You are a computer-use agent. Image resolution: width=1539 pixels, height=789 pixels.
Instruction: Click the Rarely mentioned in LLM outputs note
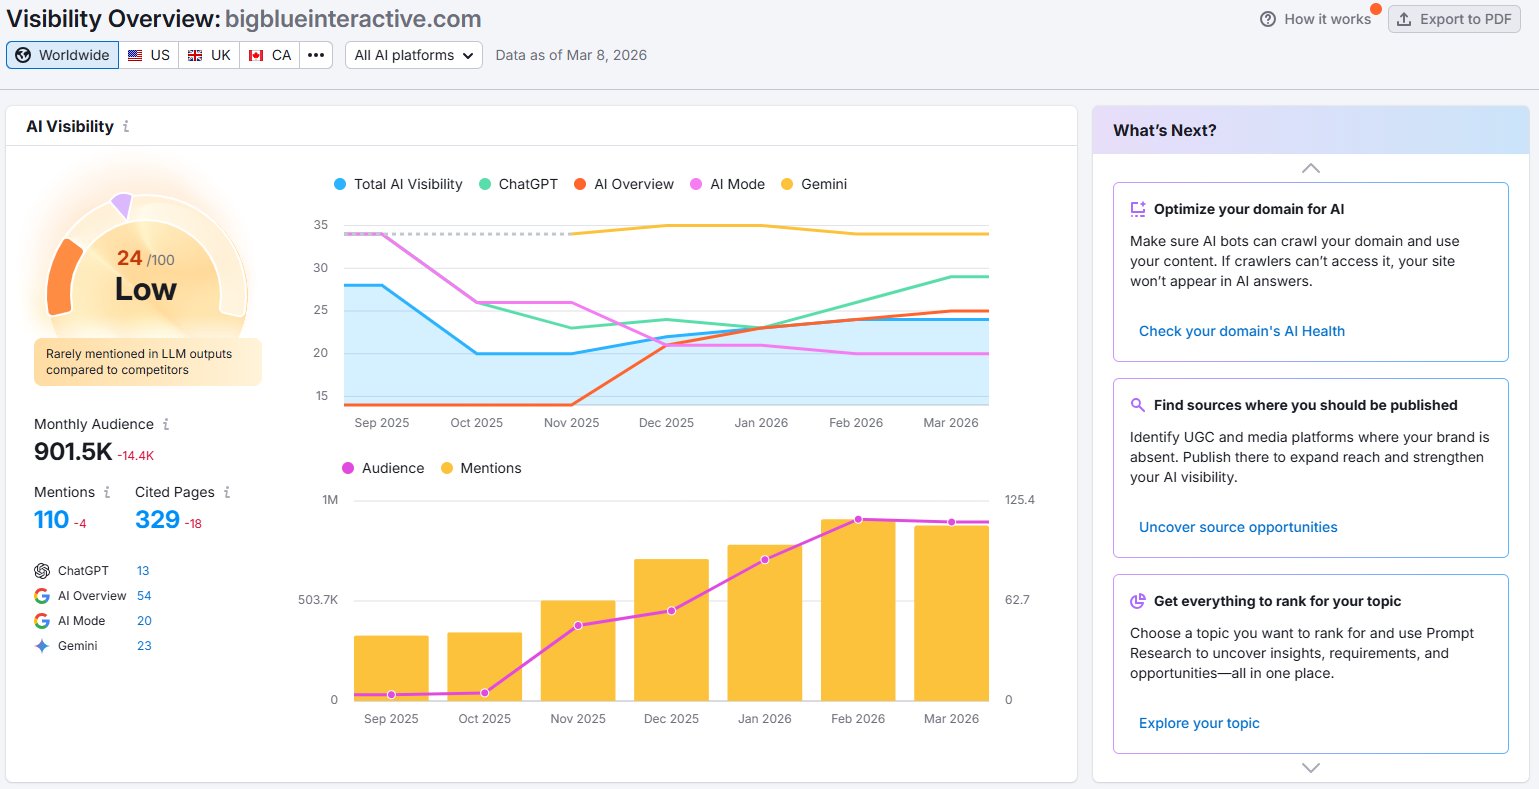tap(148, 362)
